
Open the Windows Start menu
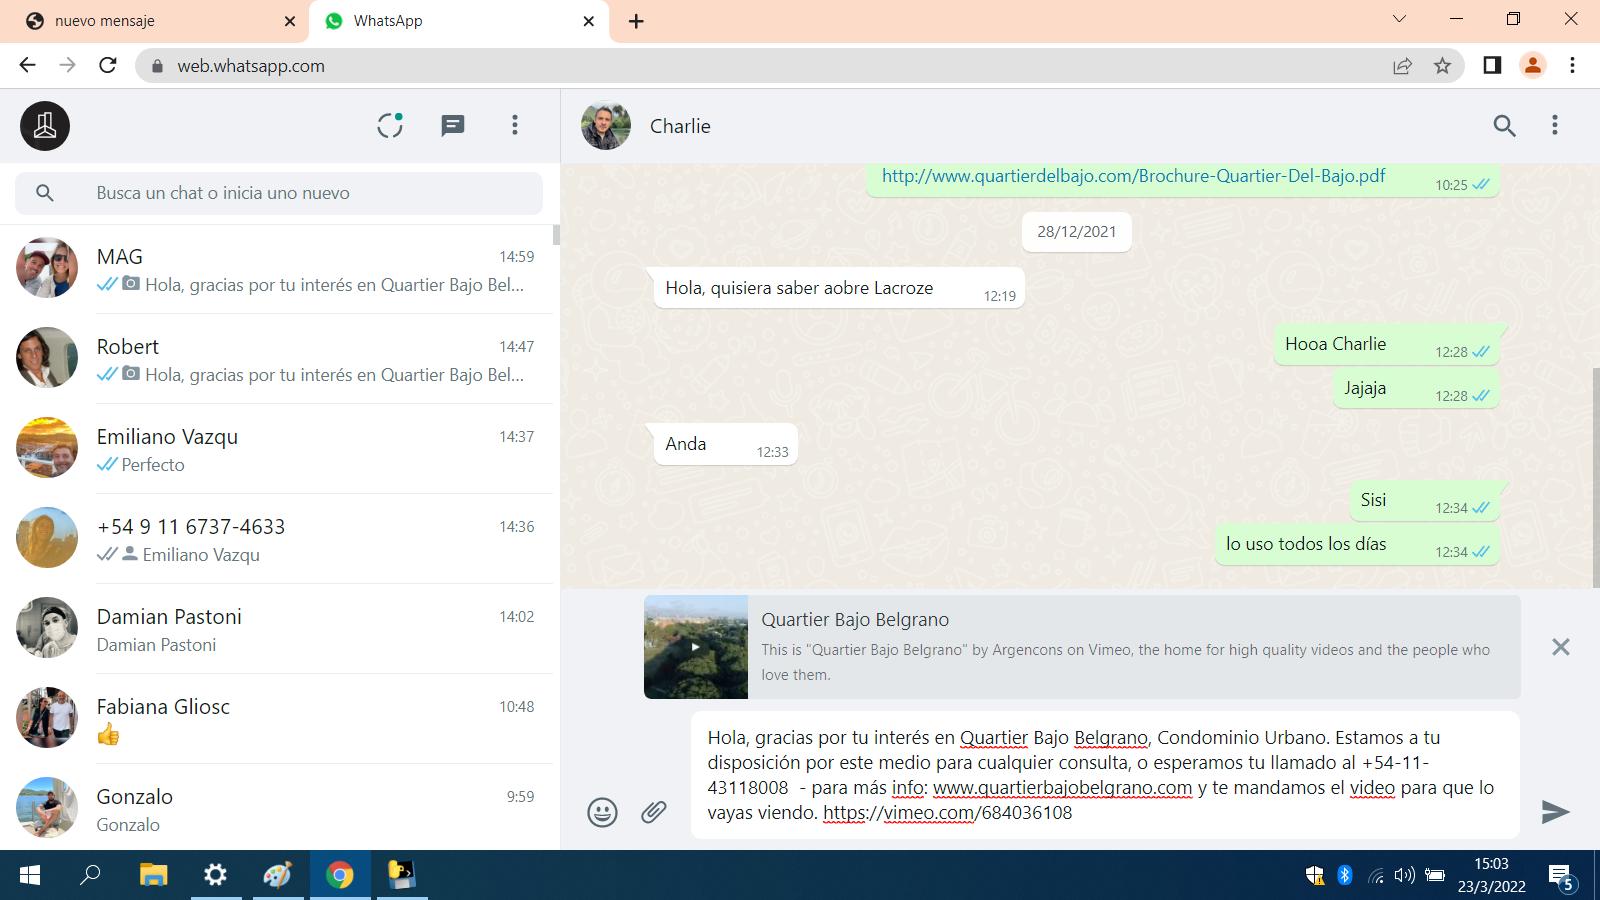click(30, 876)
